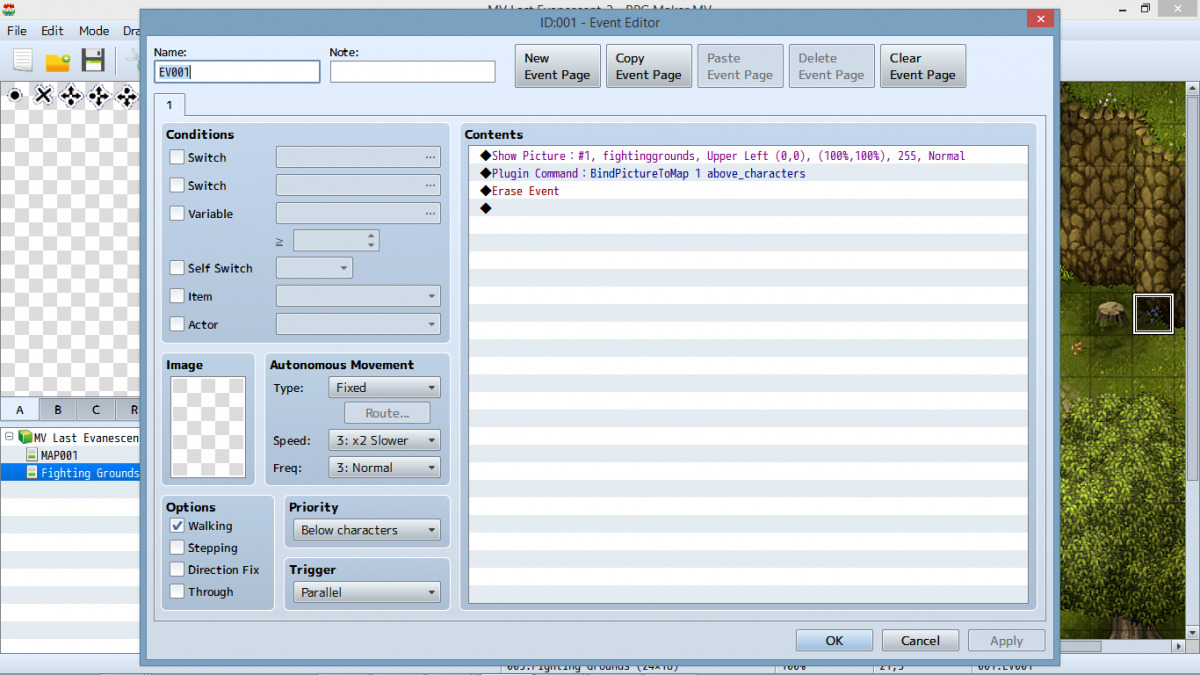Screen dimensions: 1200x675
Task: Enable the Self Switch condition checkbox
Action: point(177,268)
